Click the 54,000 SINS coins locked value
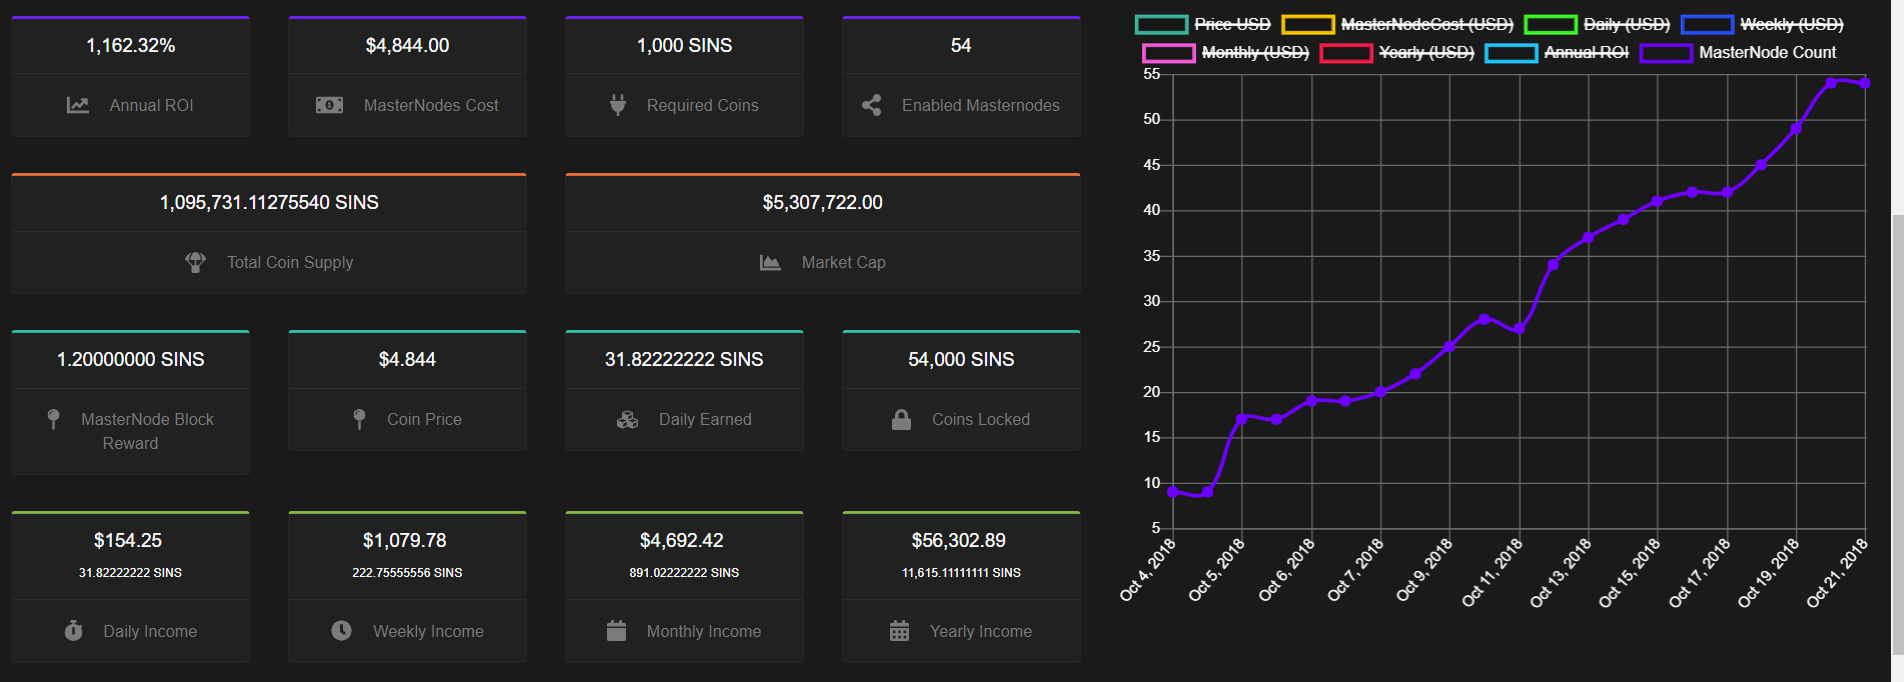Screen dimensions: 1904x682 coord(961,360)
